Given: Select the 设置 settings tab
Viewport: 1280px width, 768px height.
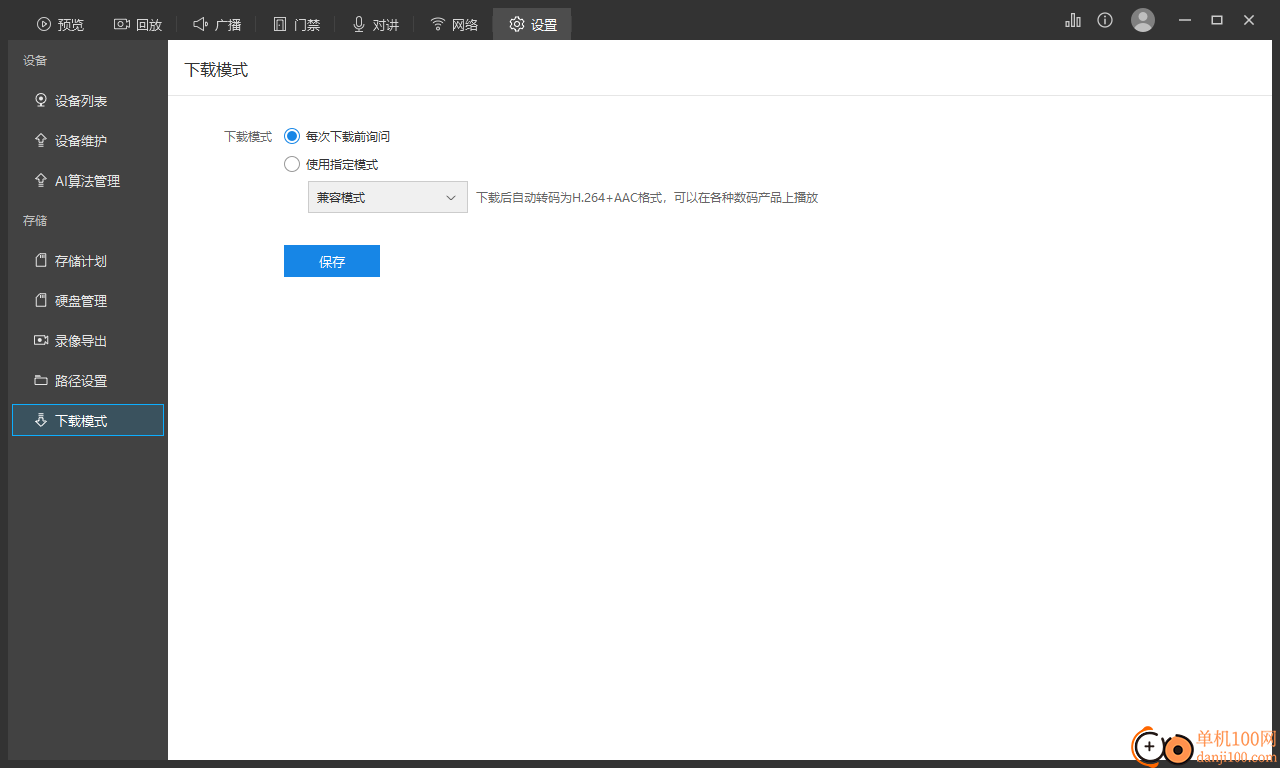Looking at the screenshot, I should click(532, 24).
